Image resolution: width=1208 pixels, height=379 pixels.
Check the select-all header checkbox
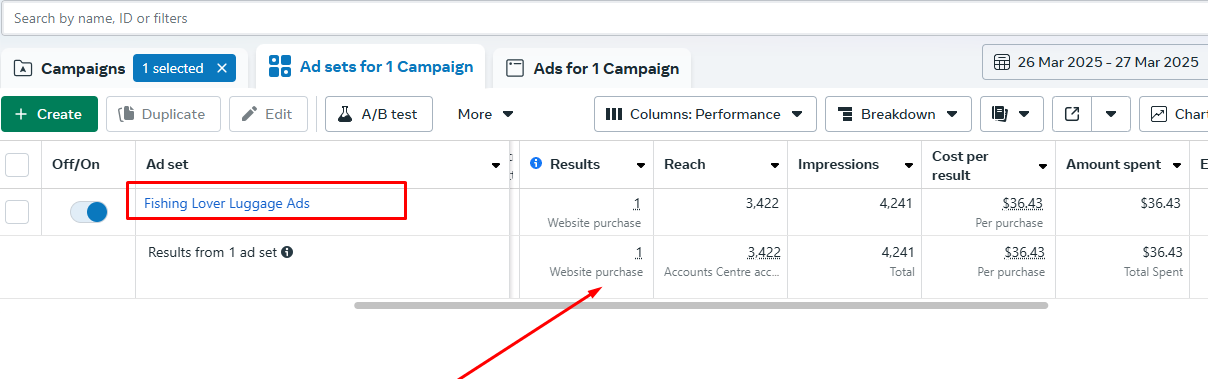[17, 164]
